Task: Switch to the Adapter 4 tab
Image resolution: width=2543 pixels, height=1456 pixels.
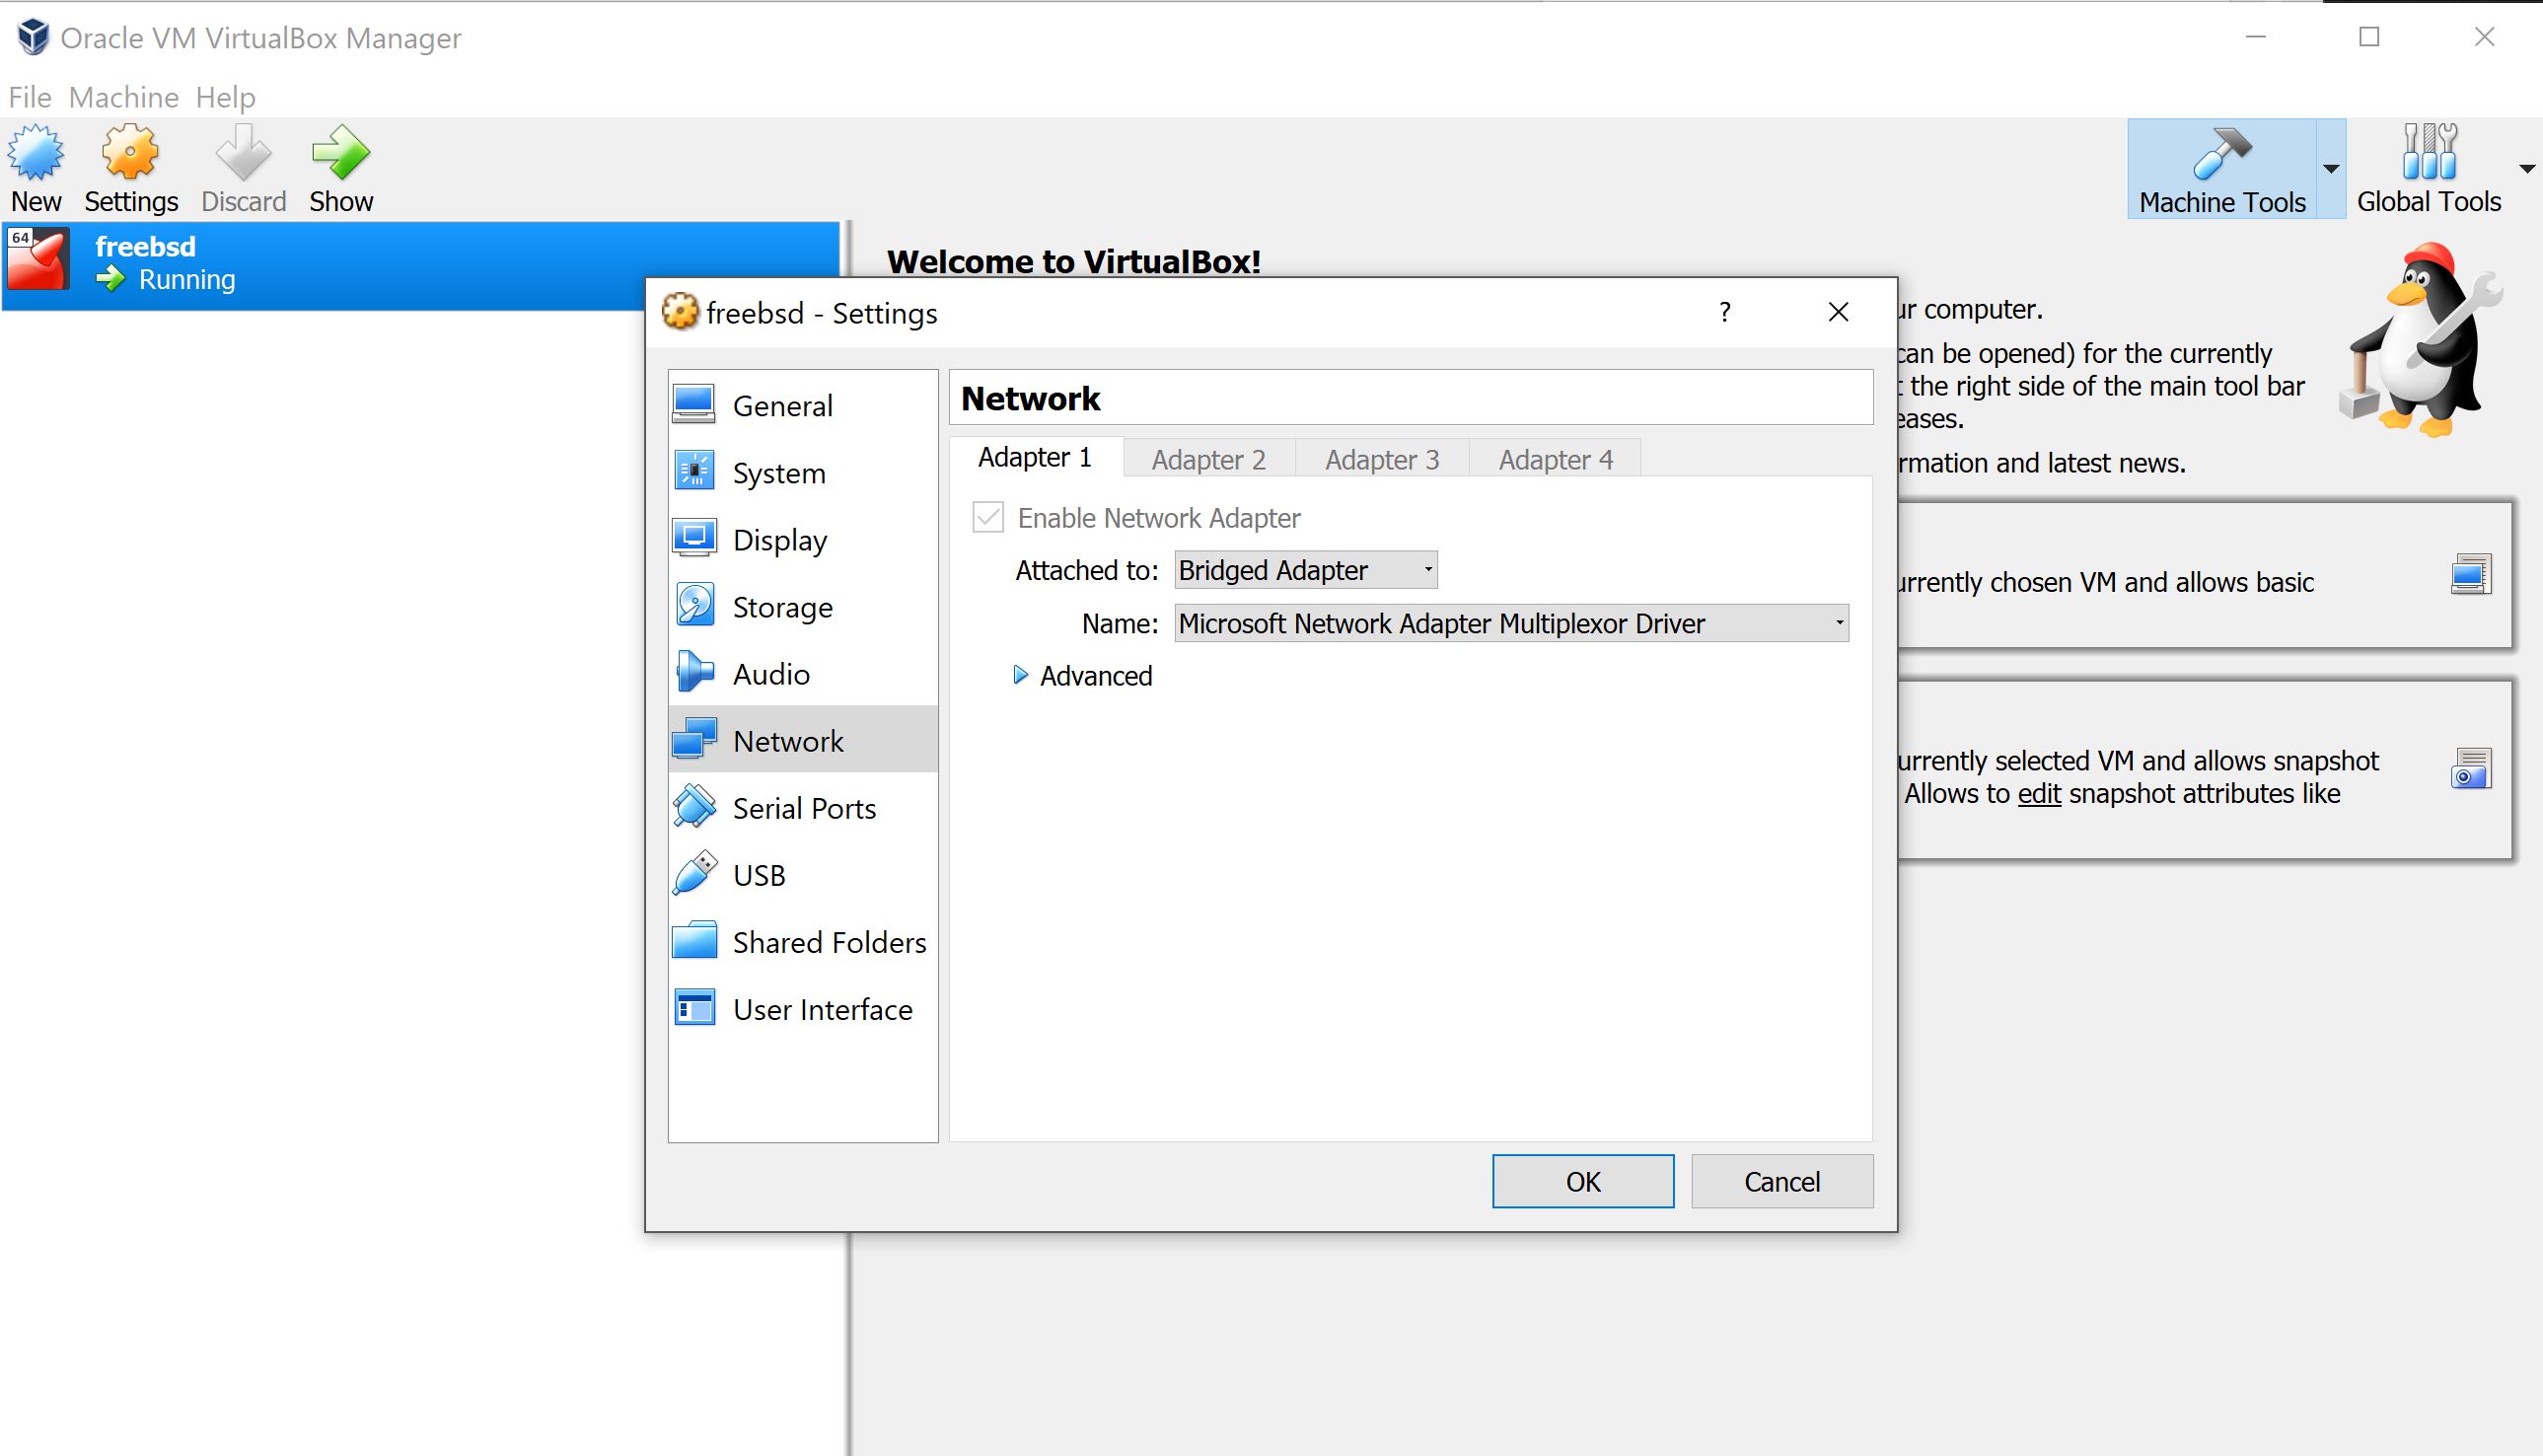Action: [x=1555, y=459]
